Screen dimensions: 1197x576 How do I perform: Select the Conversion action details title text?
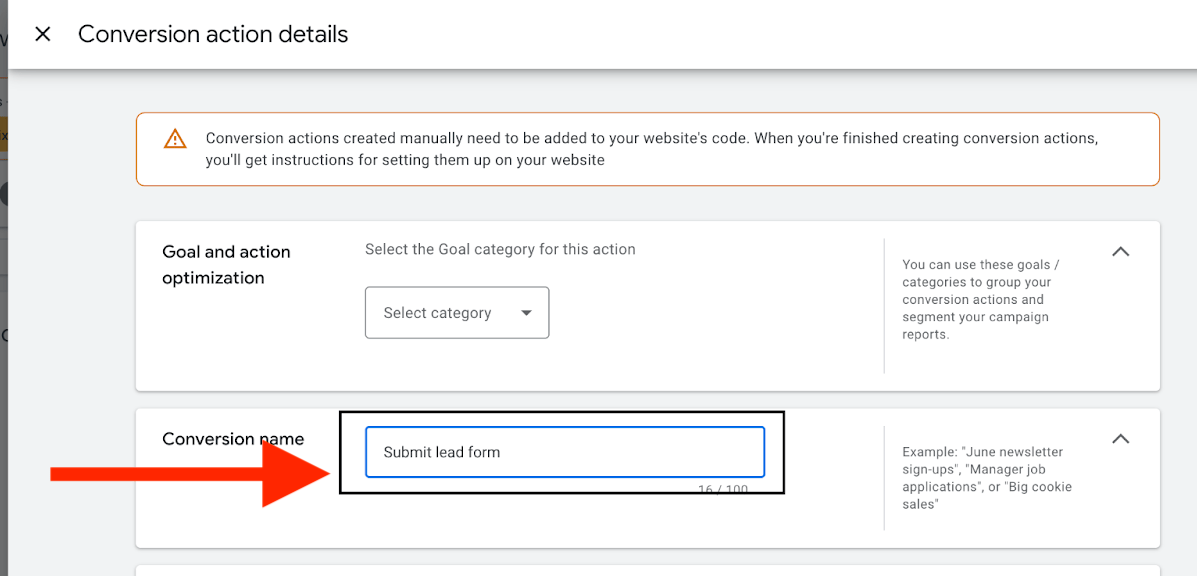[213, 33]
